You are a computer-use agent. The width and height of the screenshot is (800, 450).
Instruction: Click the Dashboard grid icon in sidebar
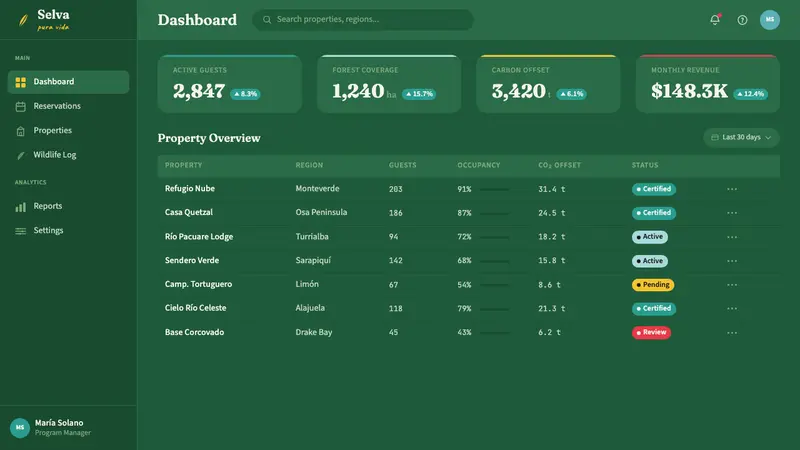pos(20,82)
